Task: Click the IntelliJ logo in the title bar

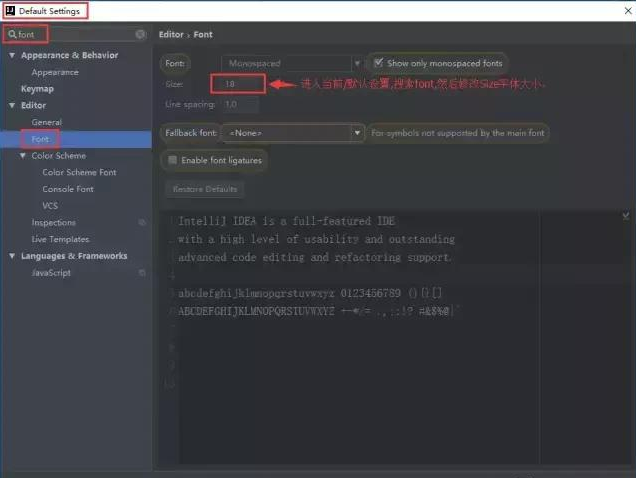Action: 9,10
